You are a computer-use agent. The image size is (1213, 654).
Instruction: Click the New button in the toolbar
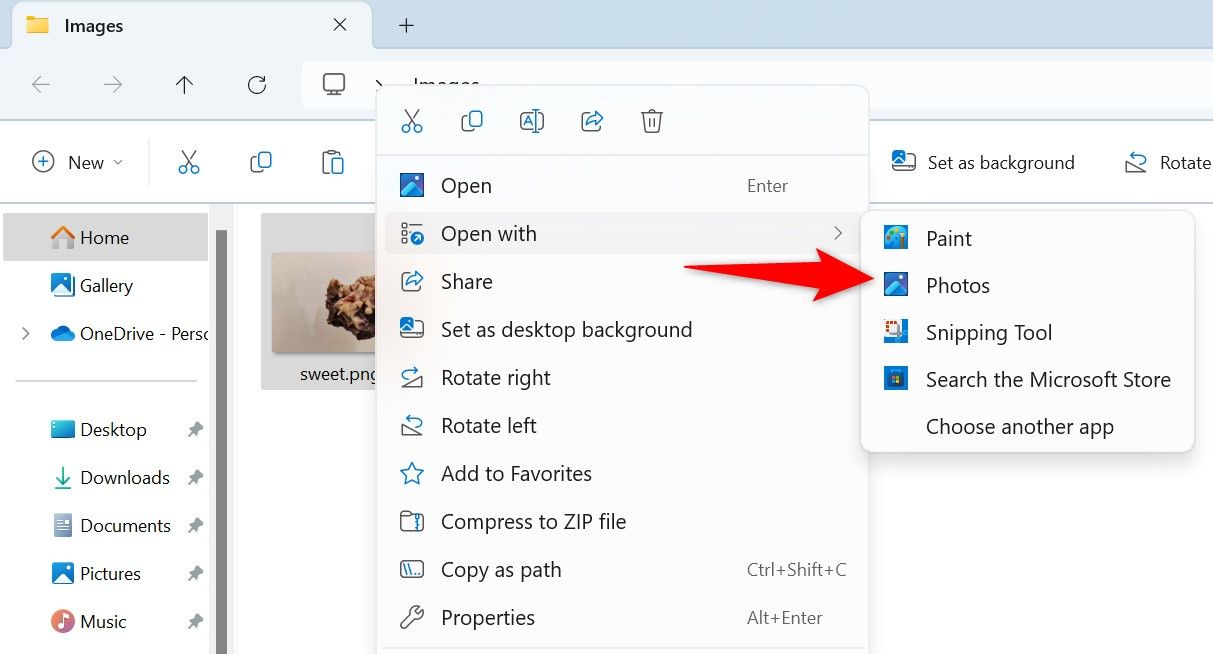pyautogui.click(x=78, y=162)
